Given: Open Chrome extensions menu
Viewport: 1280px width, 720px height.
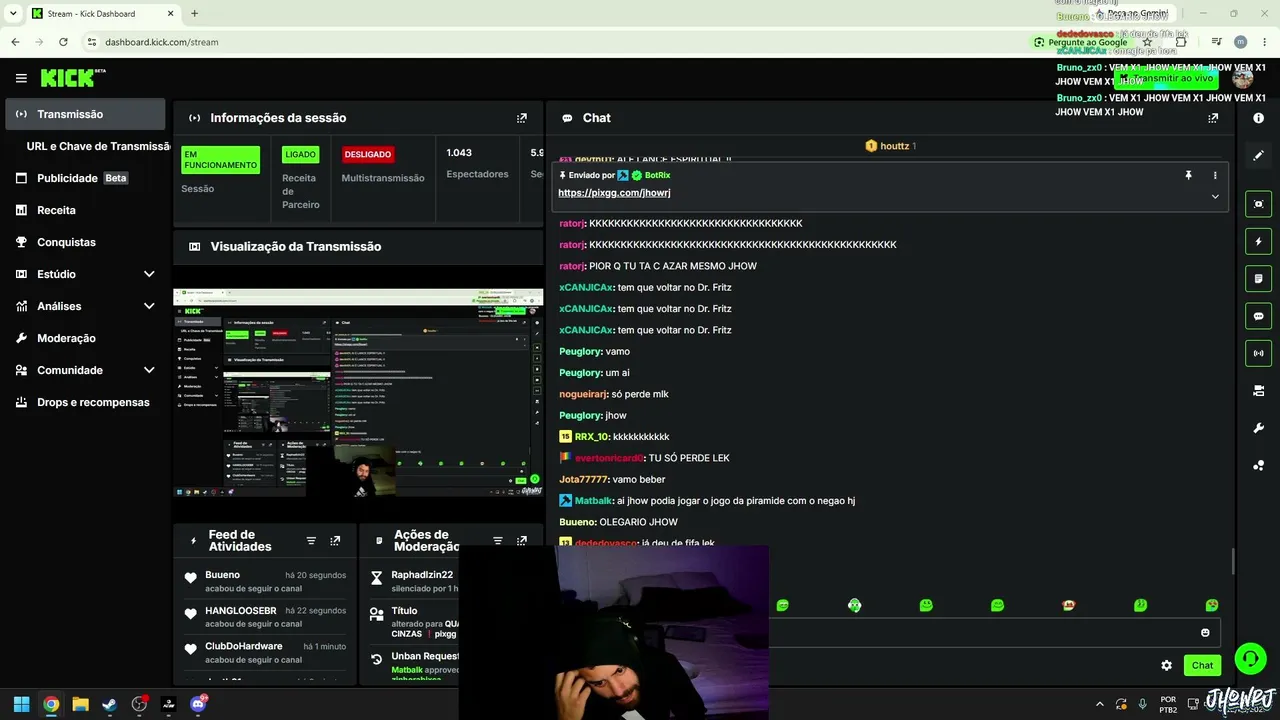Looking at the screenshot, I should point(1181,42).
